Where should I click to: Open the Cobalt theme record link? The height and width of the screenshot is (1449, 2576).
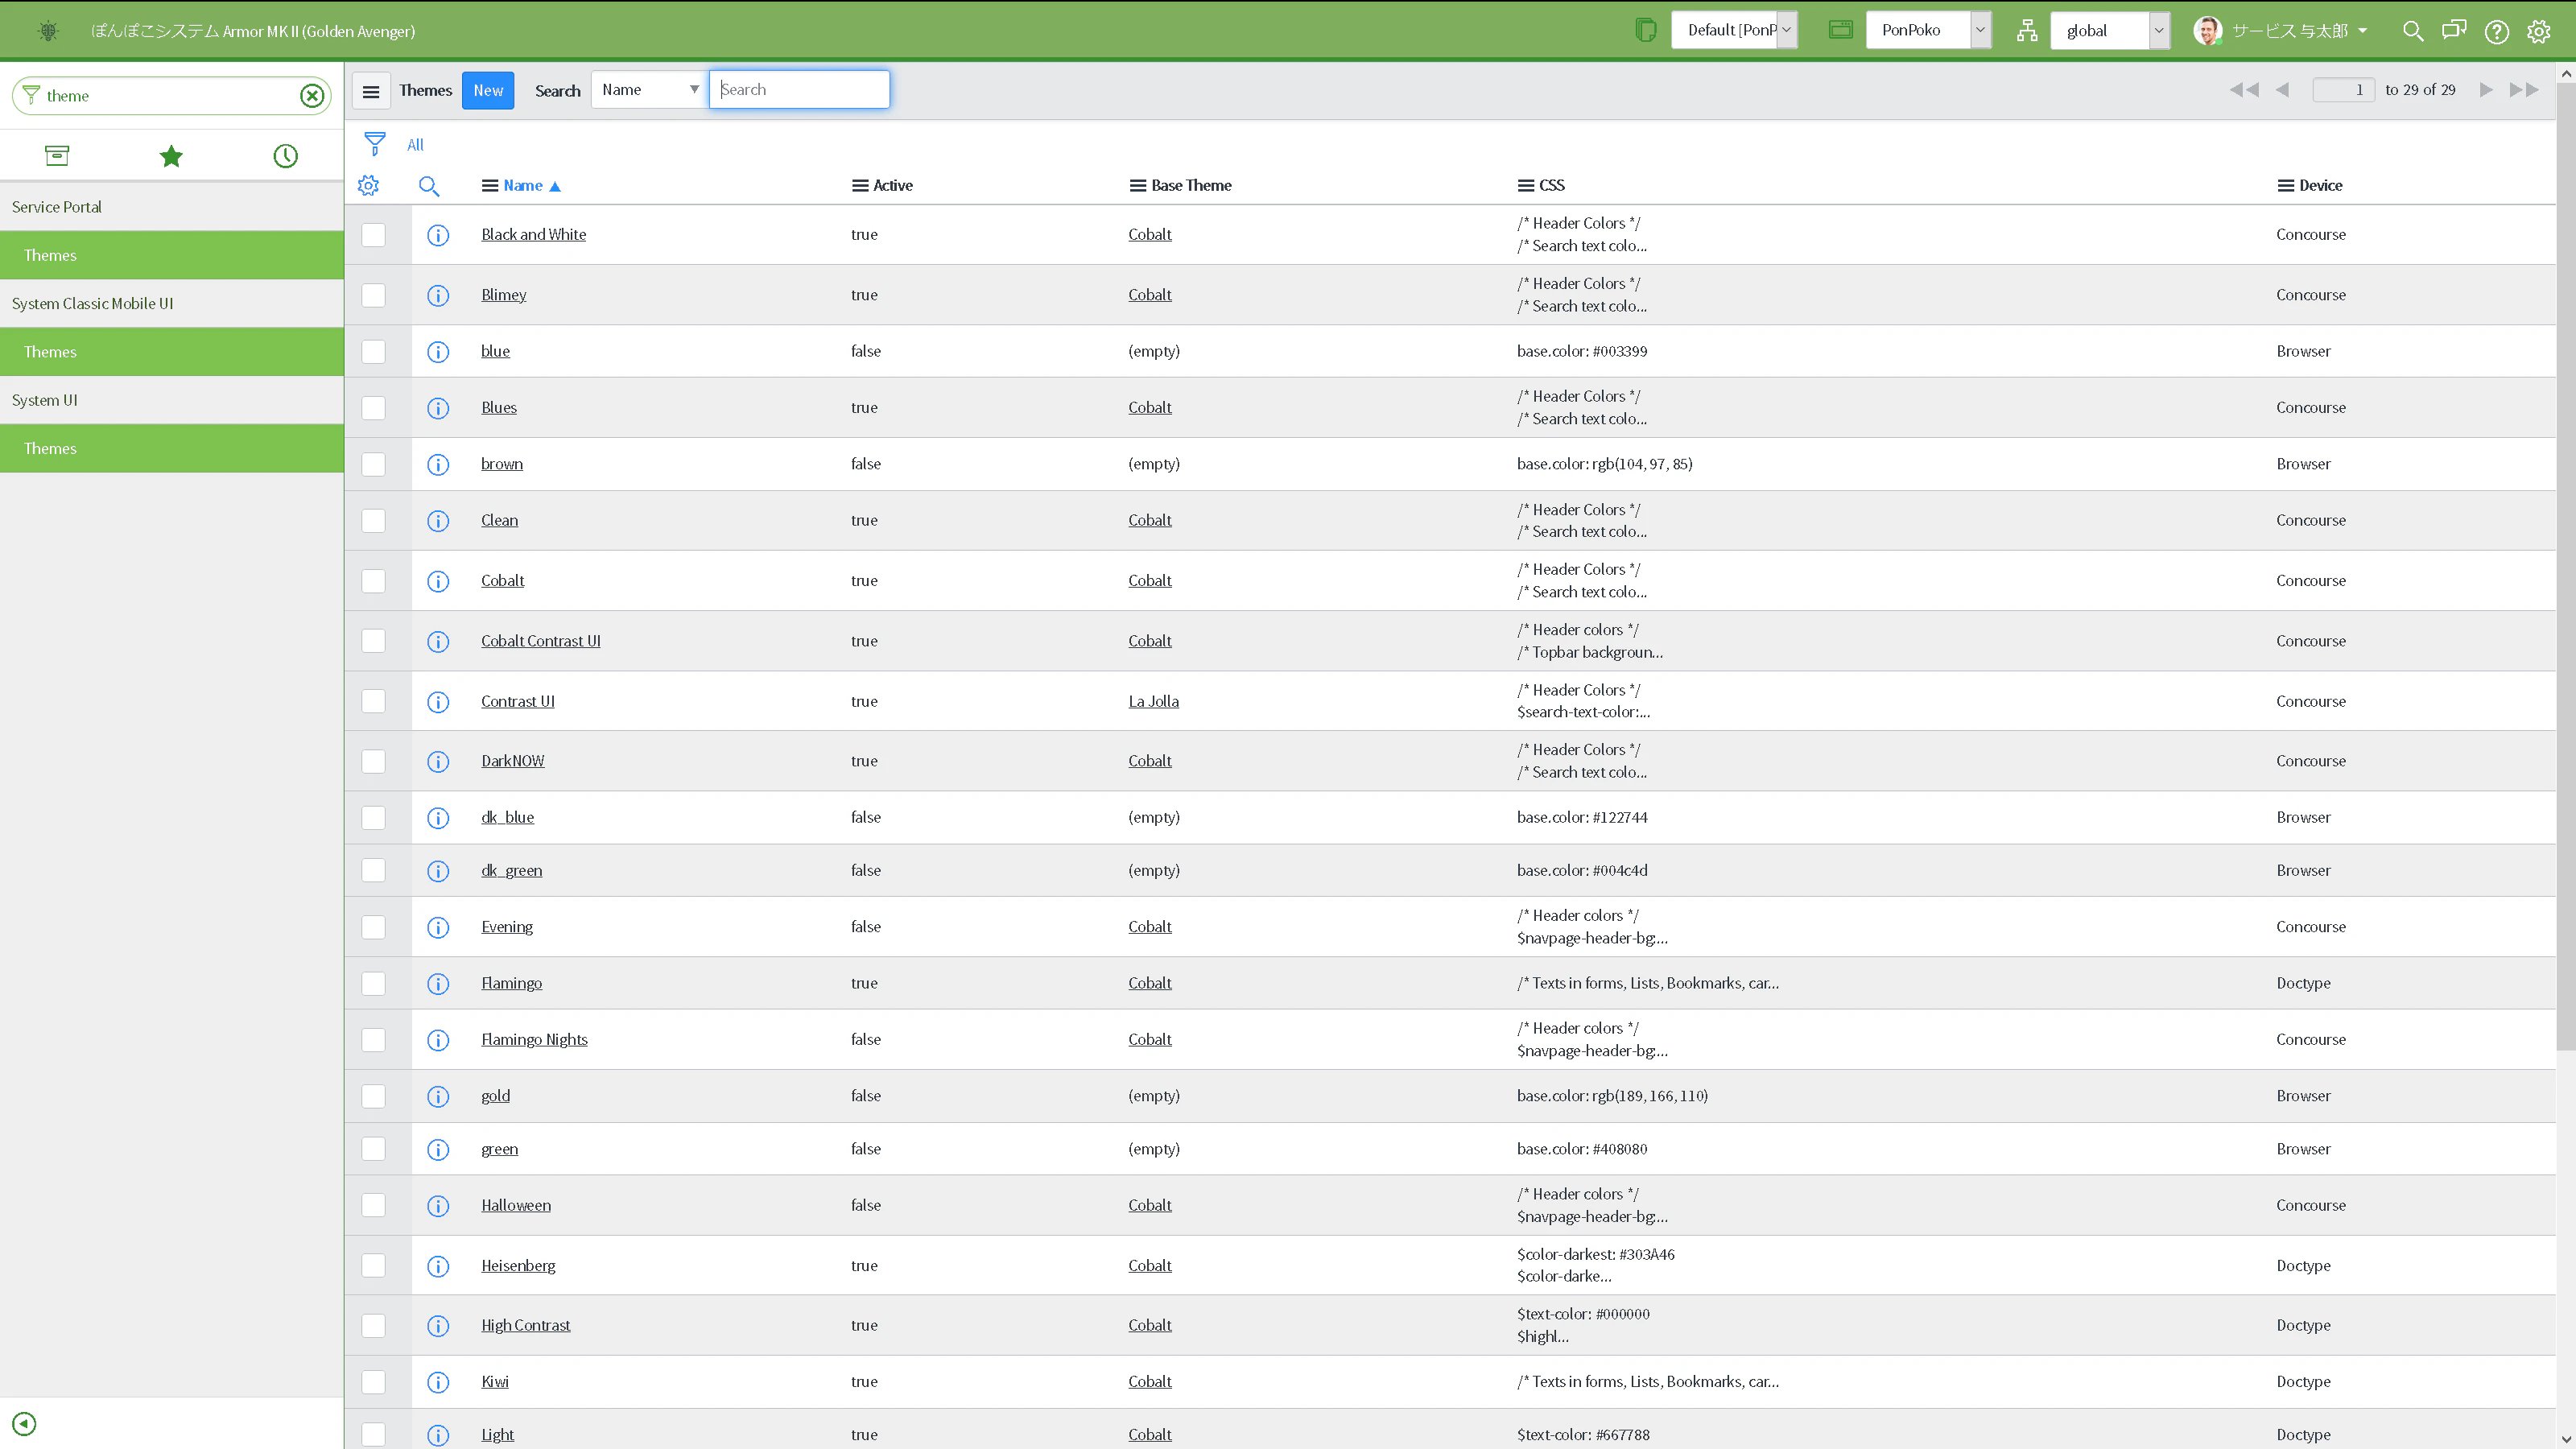[502, 581]
